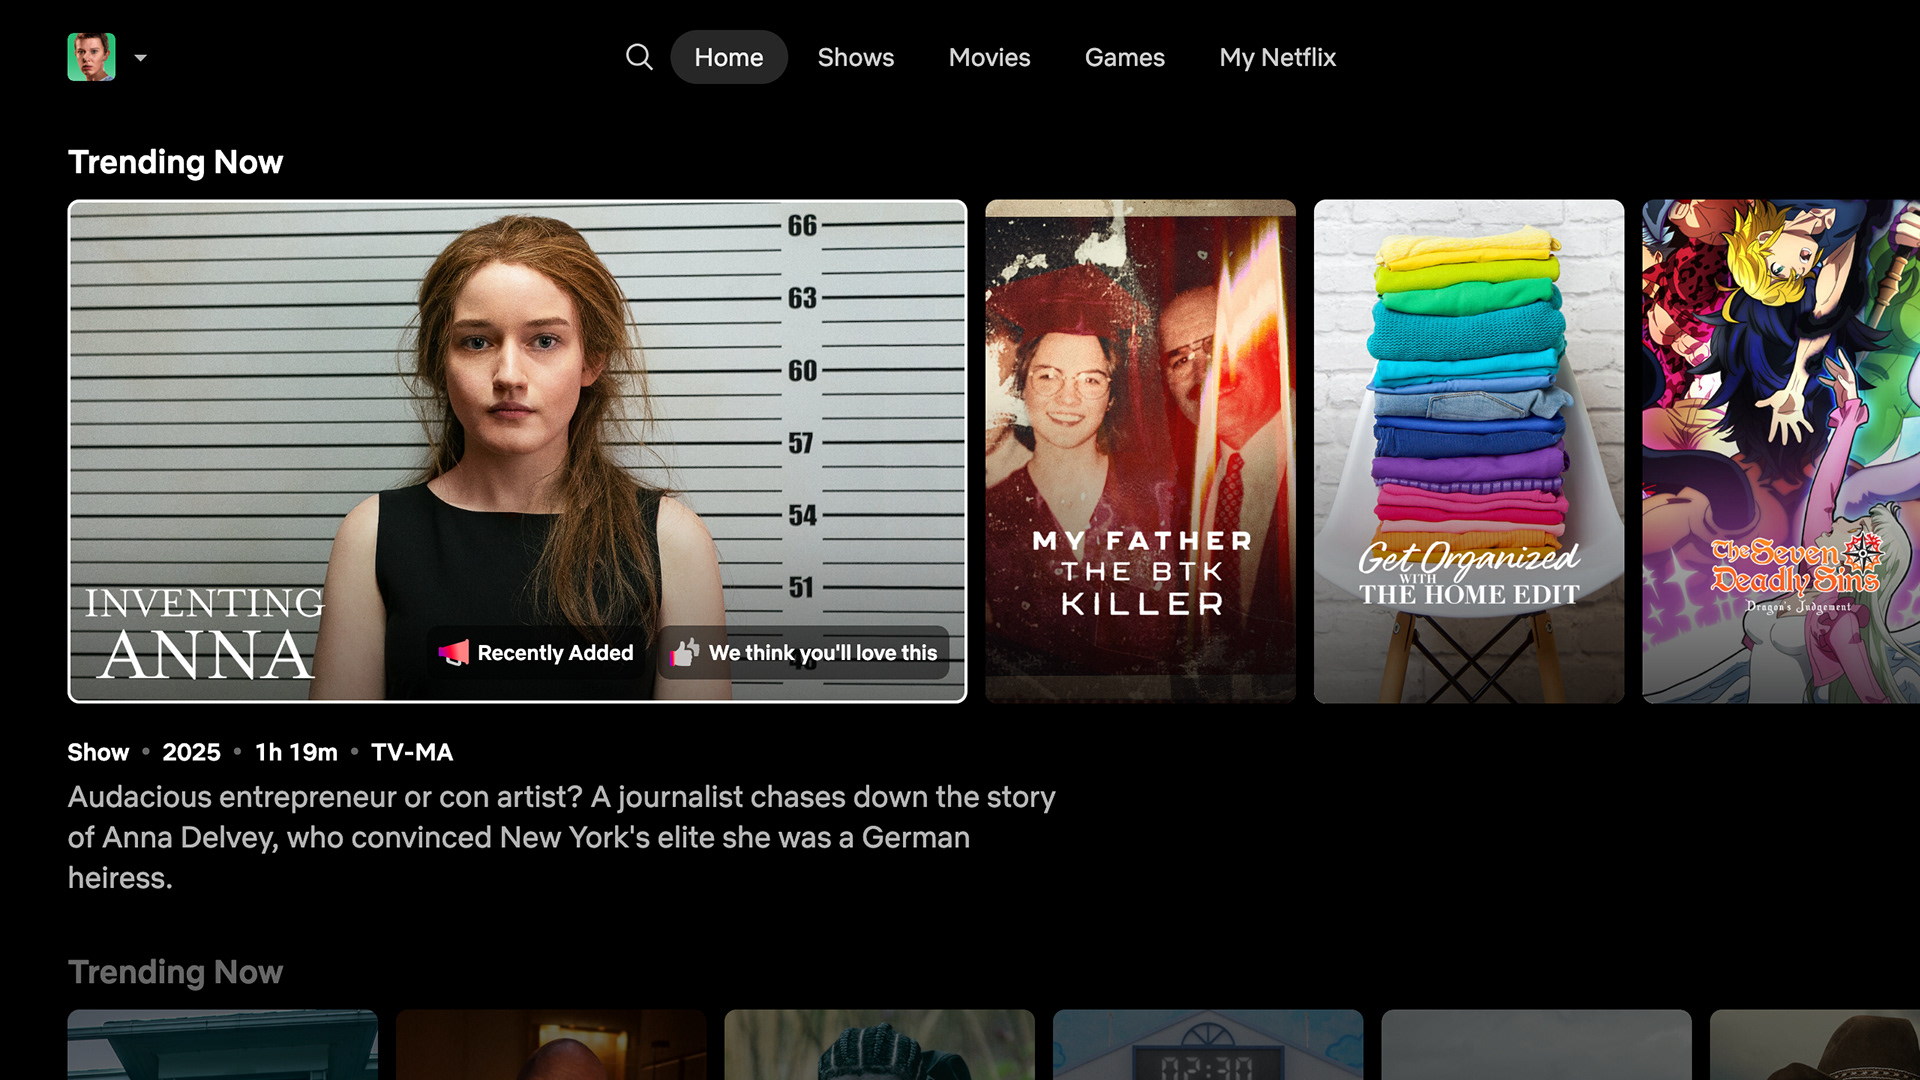This screenshot has height=1080, width=1920.
Task: Go to the Home tab
Action: (x=728, y=57)
